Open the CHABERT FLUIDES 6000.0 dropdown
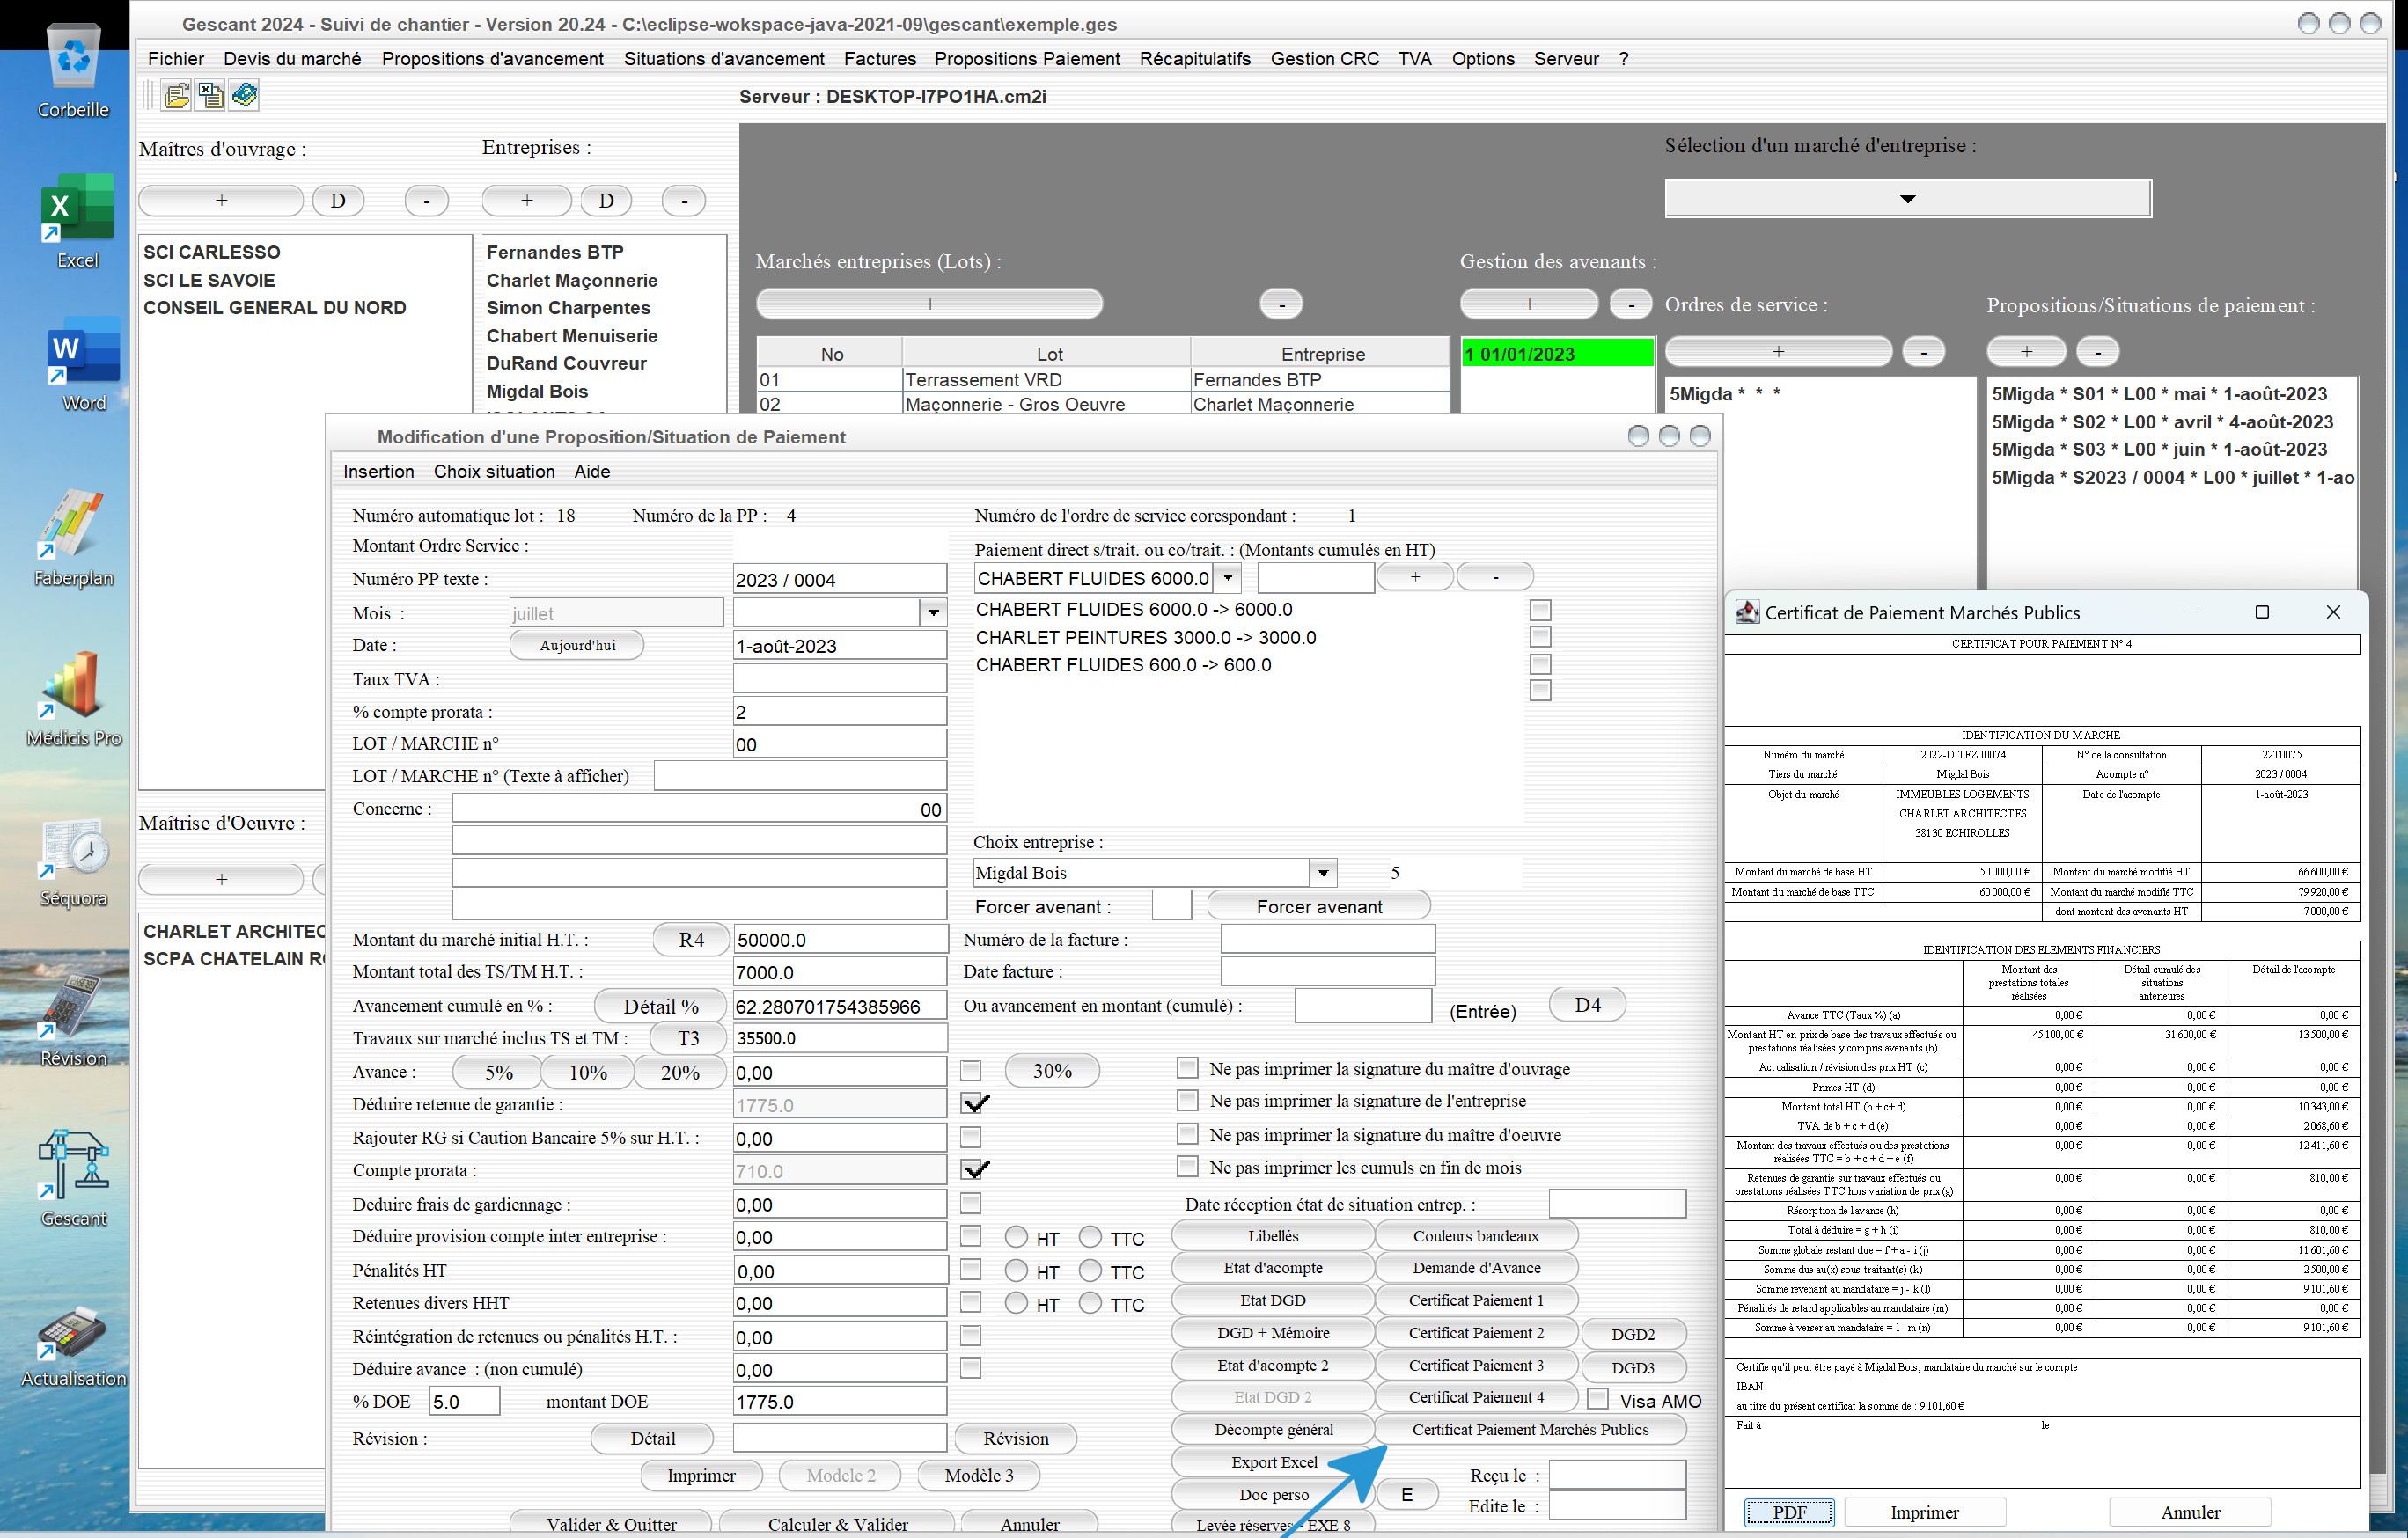 (x=1228, y=578)
